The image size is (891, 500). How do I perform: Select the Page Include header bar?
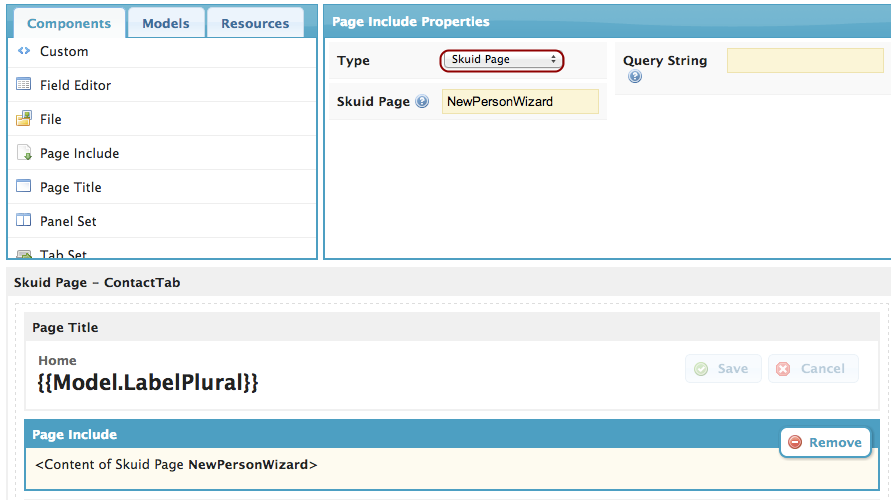(x=400, y=435)
